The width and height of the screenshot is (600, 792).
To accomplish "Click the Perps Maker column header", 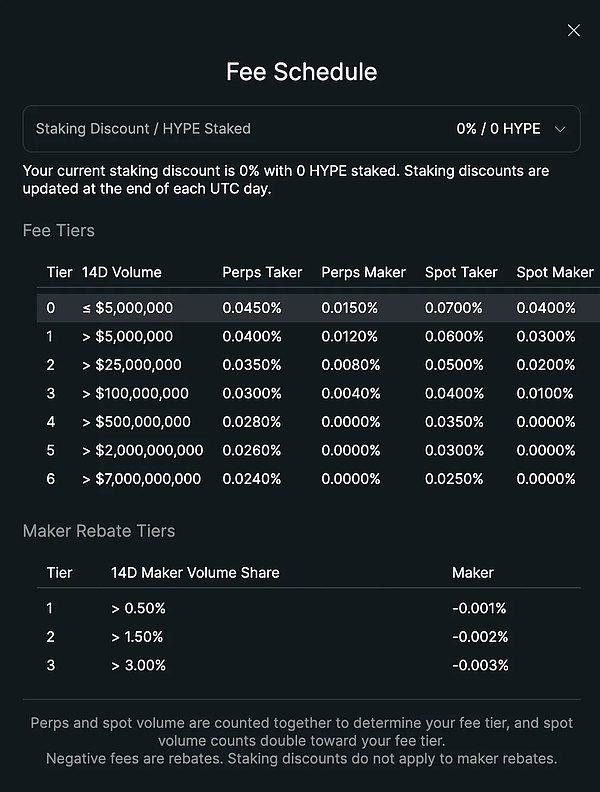I will pos(363,272).
